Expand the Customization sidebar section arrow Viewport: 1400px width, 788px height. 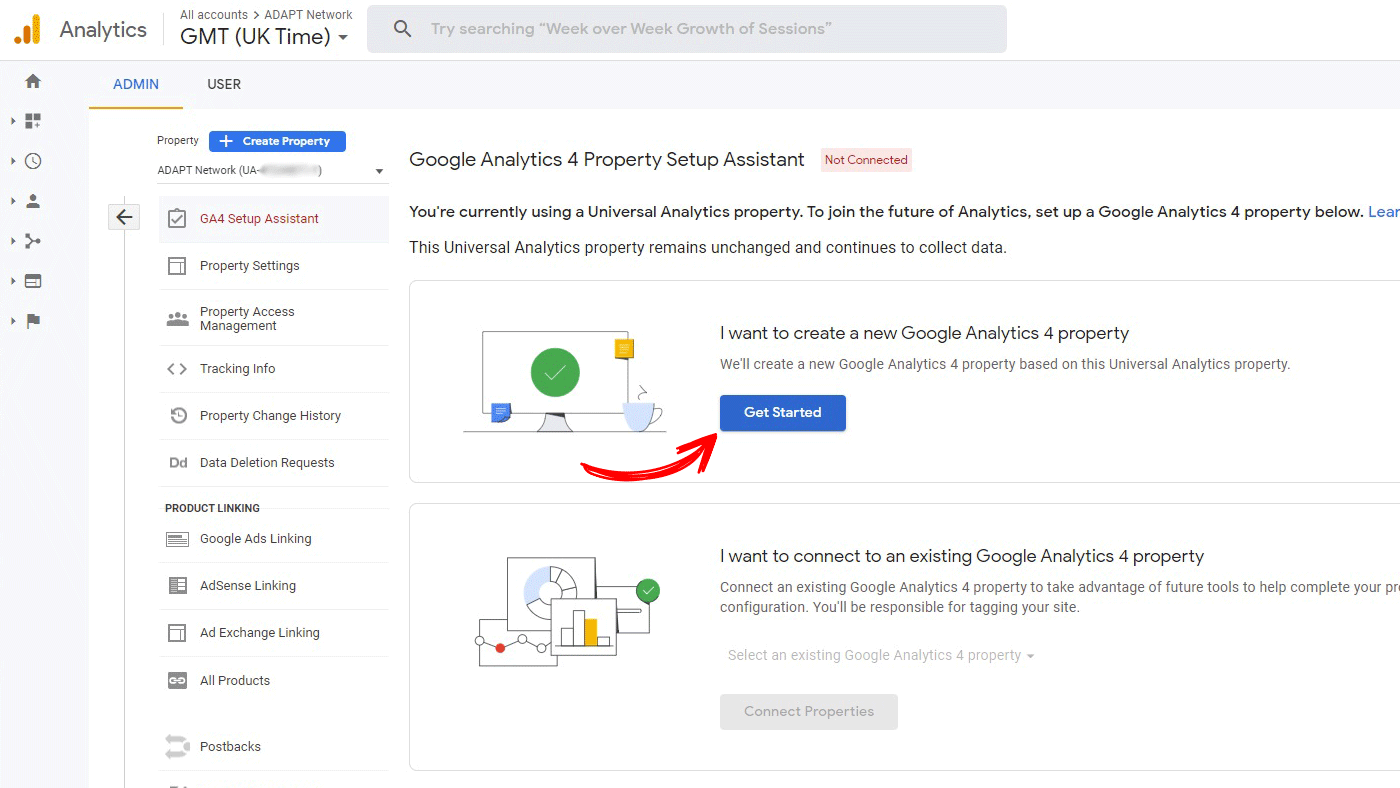pyautogui.click(x=13, y=121)
